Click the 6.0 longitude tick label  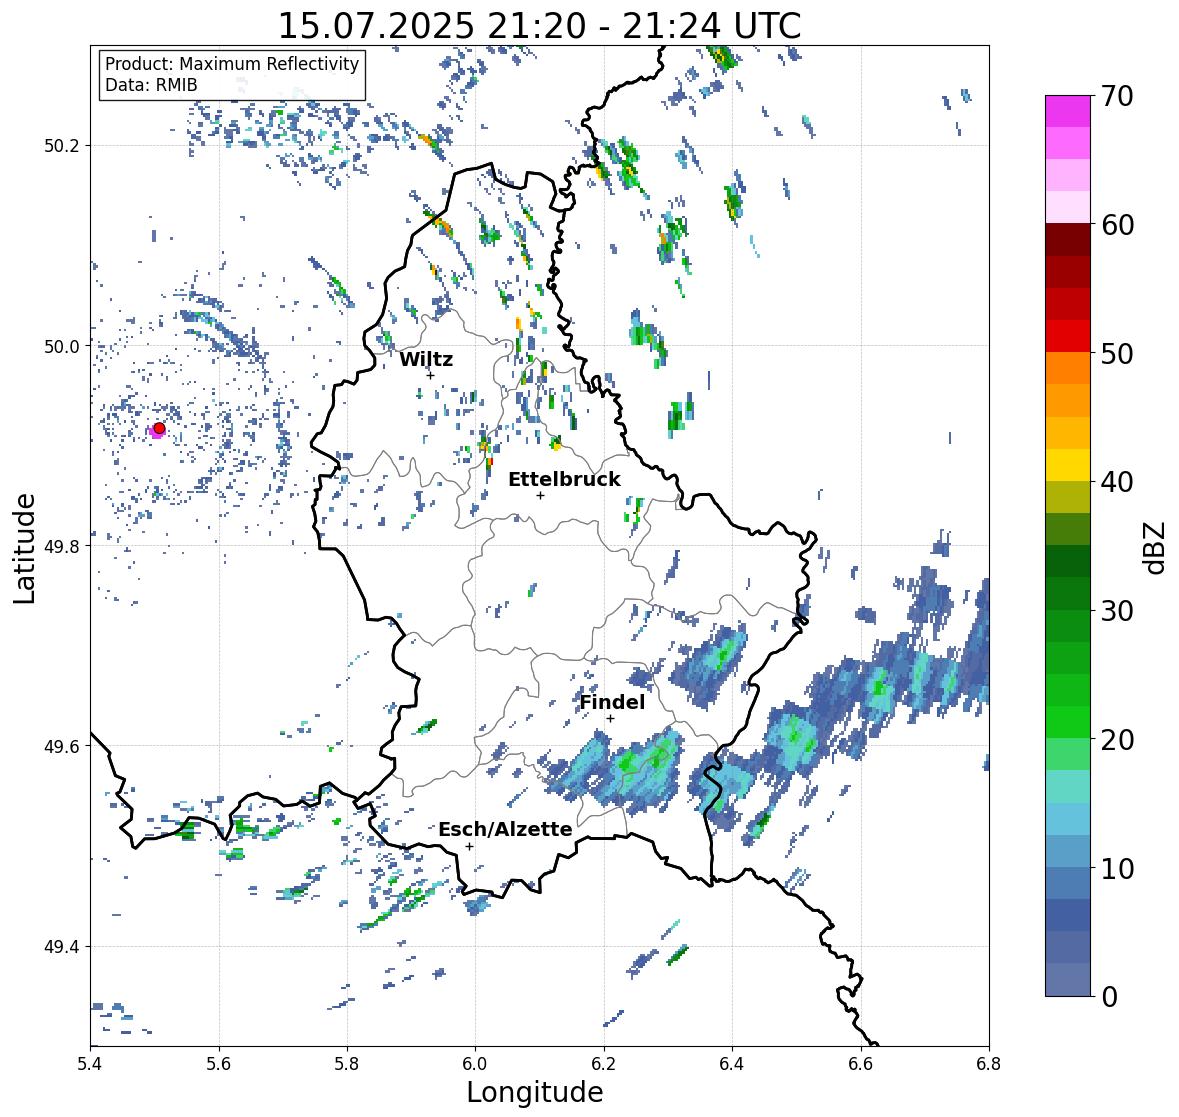click(x=475, y=1064)
